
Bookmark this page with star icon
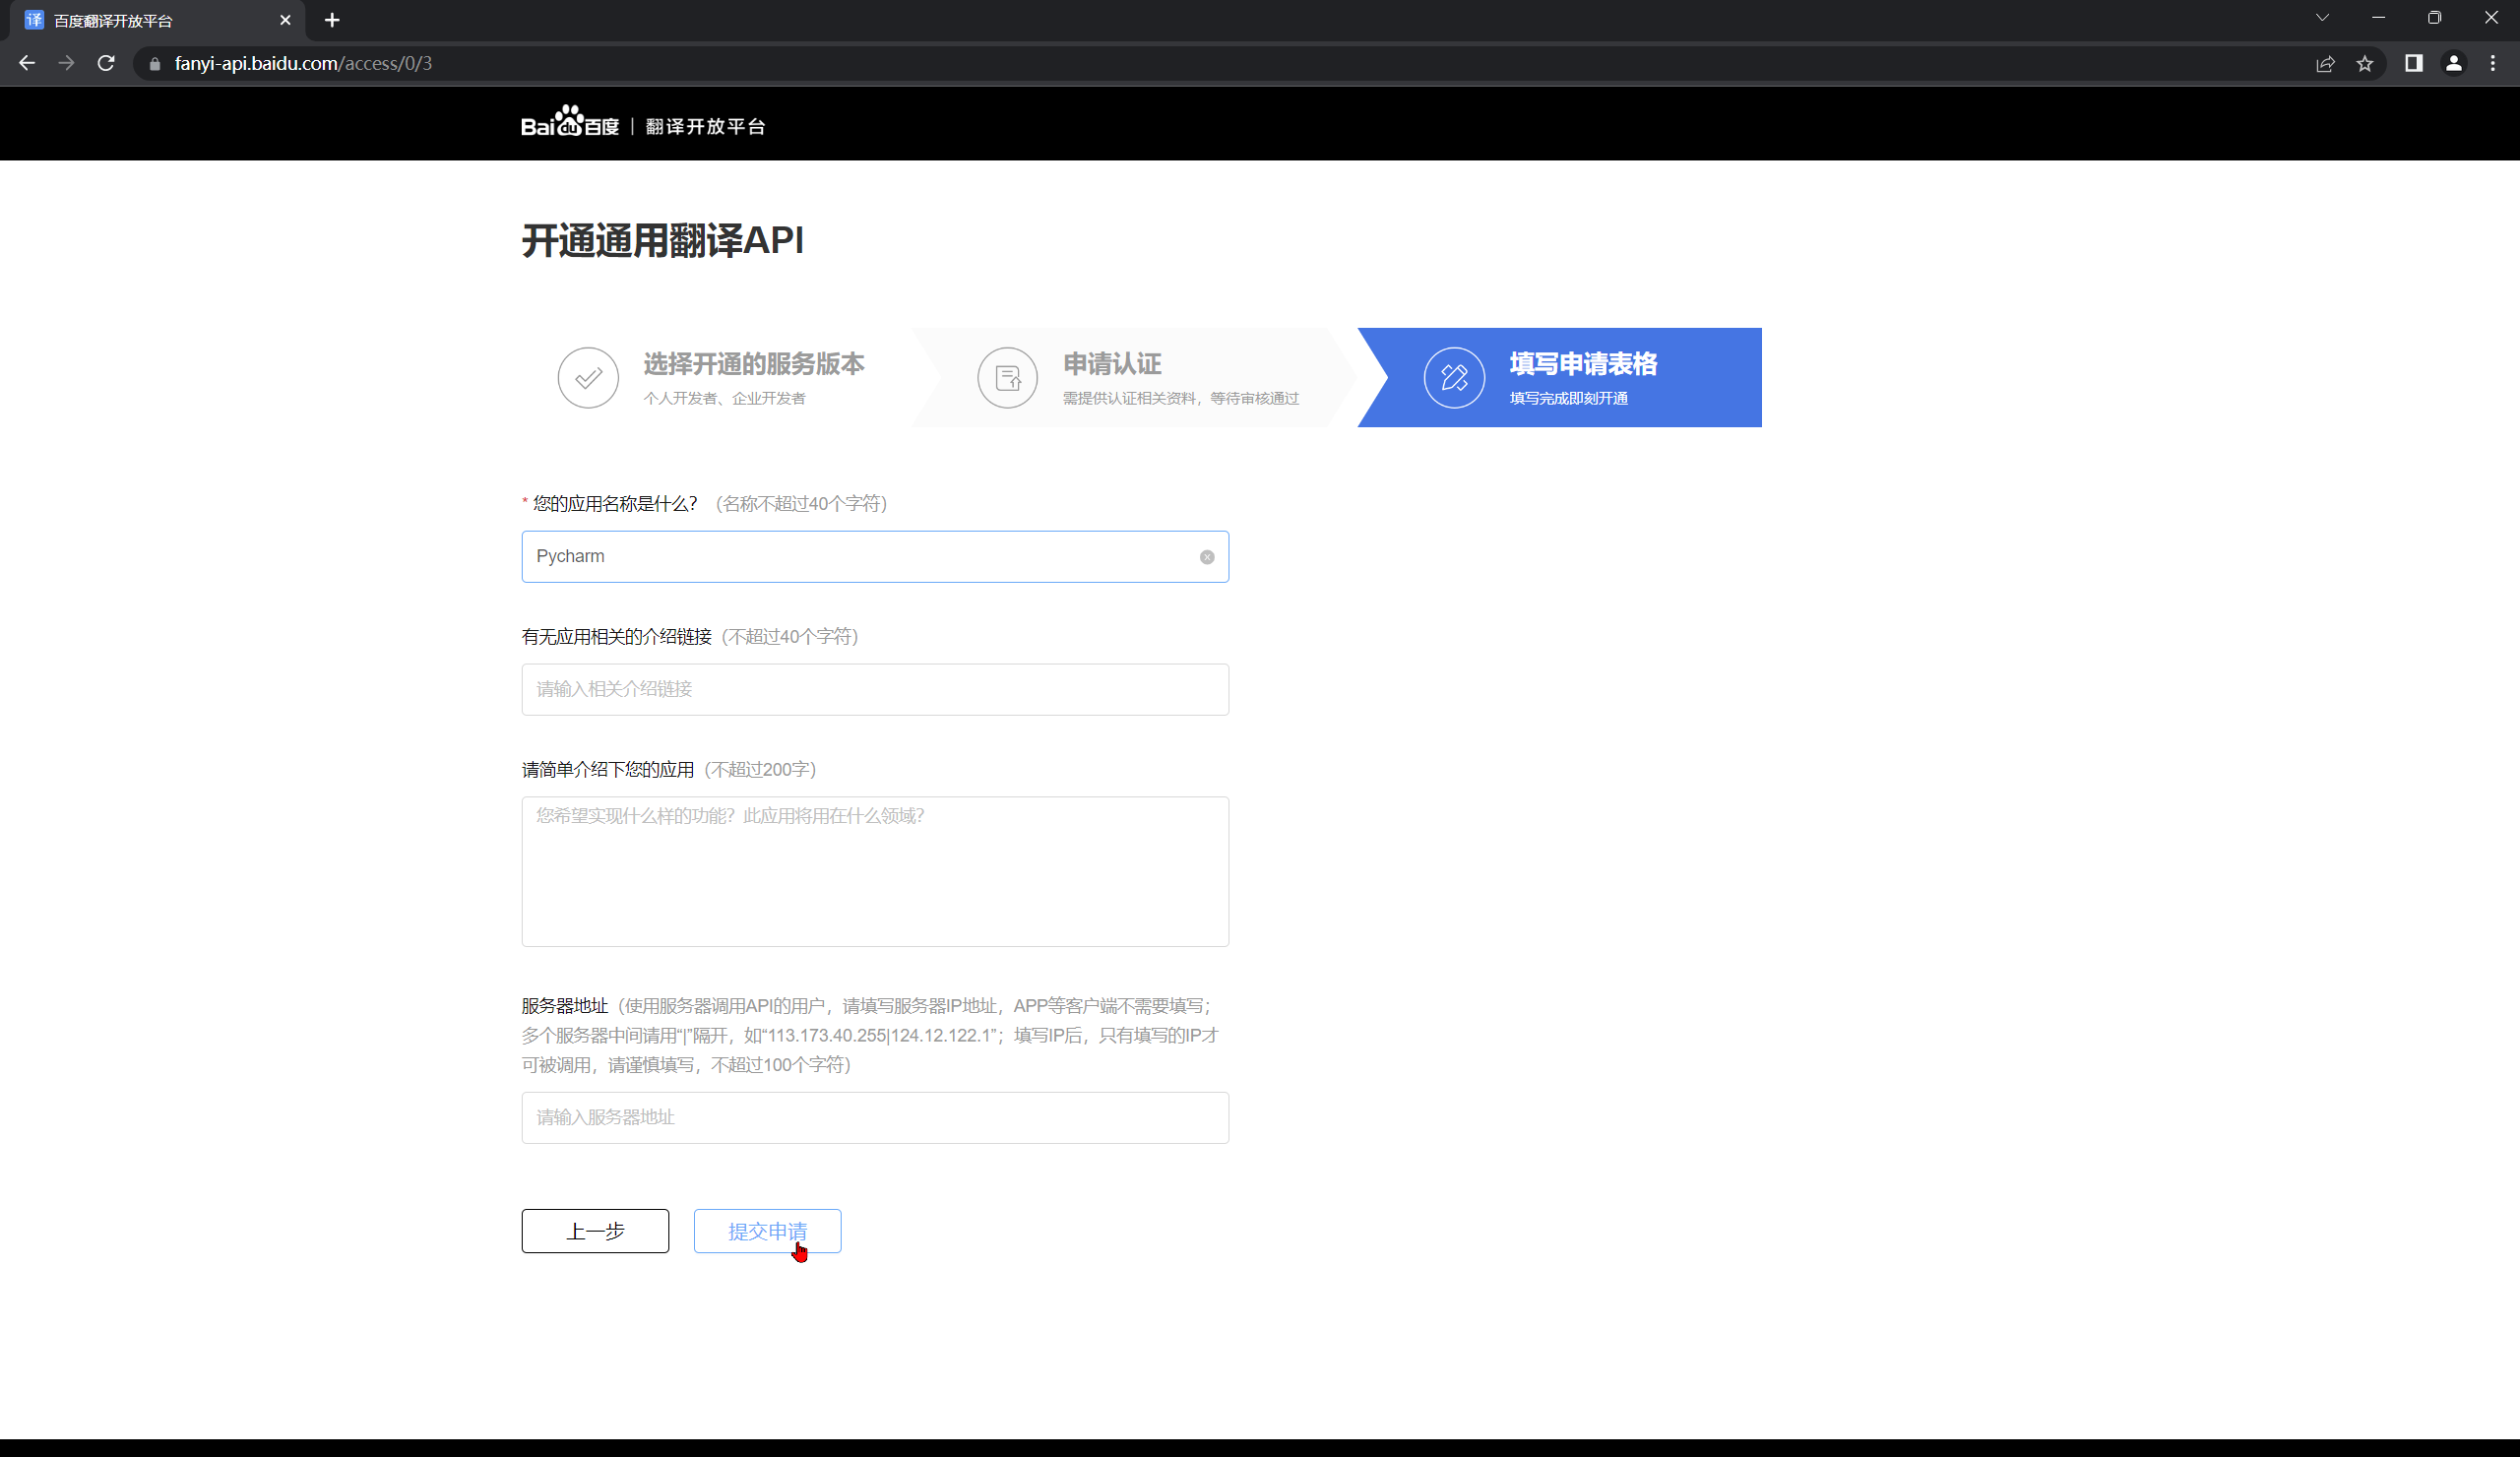pyautogui.click(x=2364, y=63)
